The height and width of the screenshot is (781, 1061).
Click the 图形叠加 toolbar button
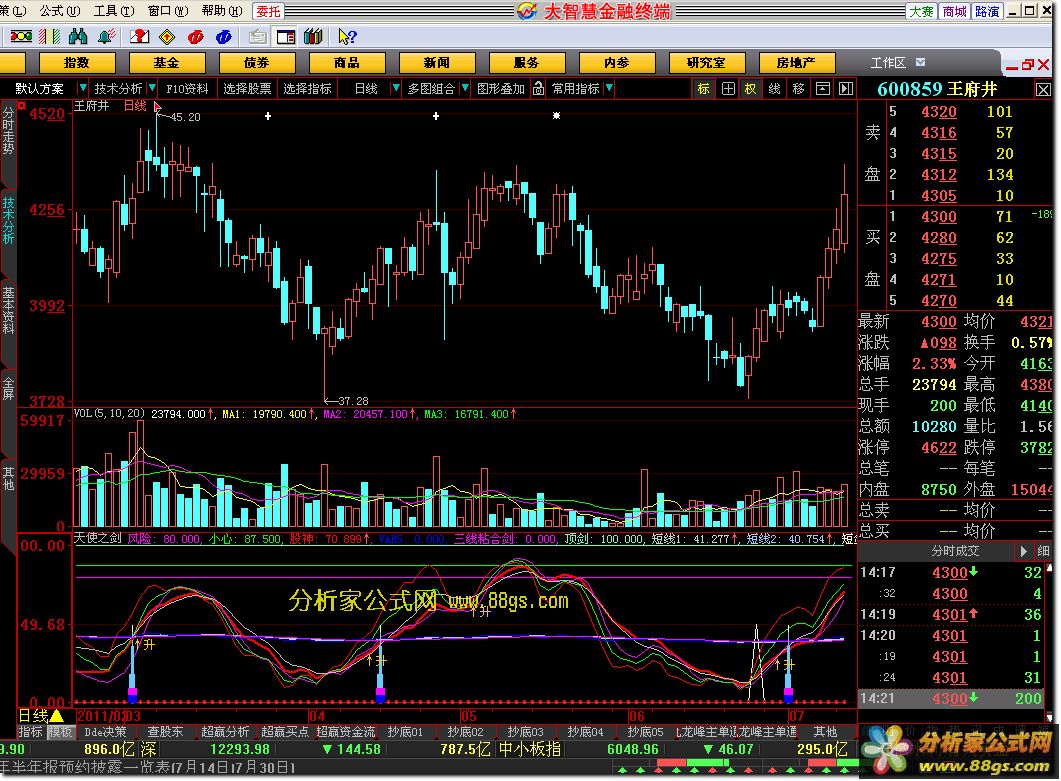[501, 89]
